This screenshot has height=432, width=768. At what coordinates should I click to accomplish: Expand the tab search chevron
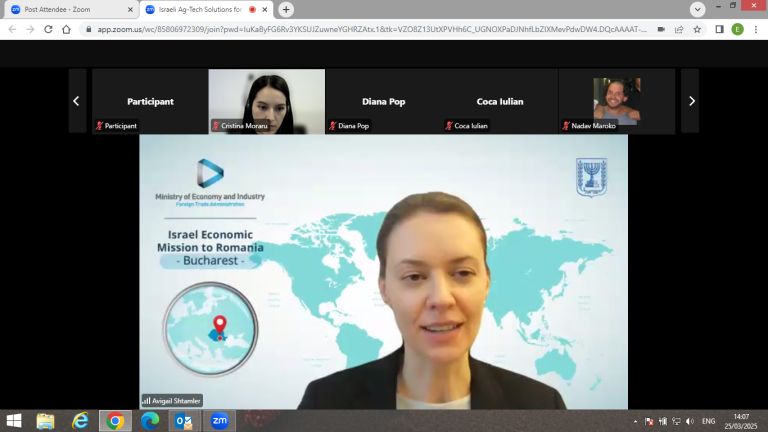(698, 9)
